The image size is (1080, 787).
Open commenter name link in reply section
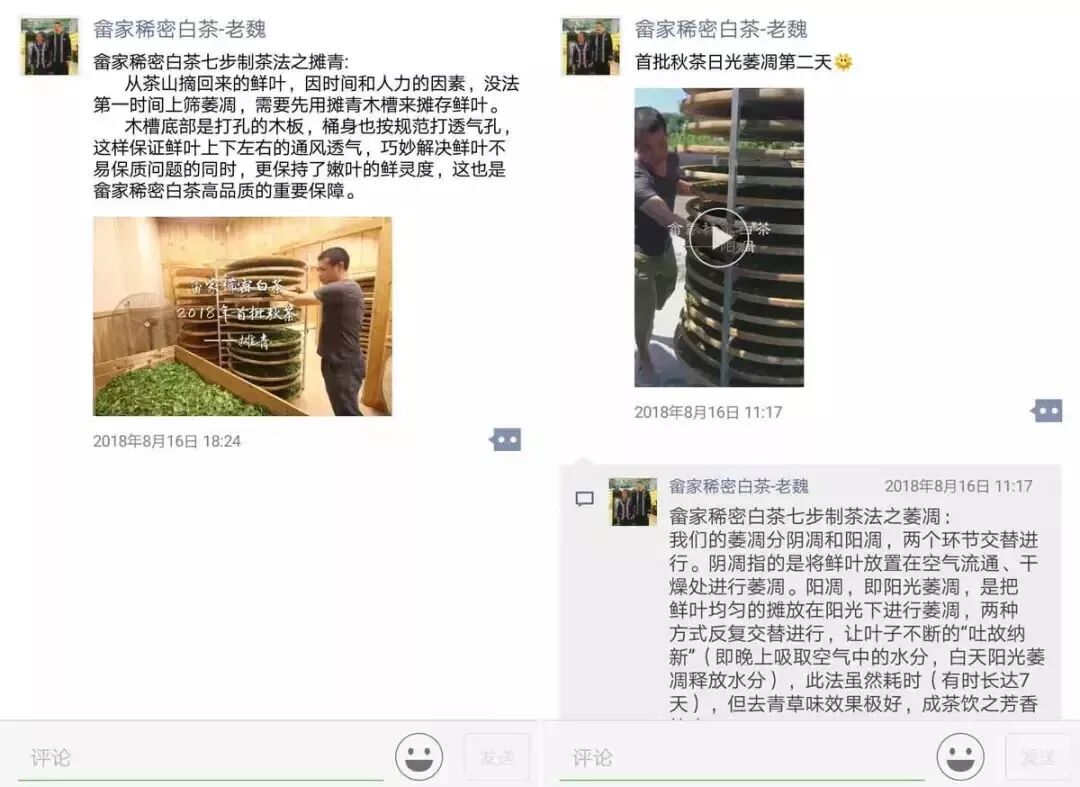click(739, 486)
